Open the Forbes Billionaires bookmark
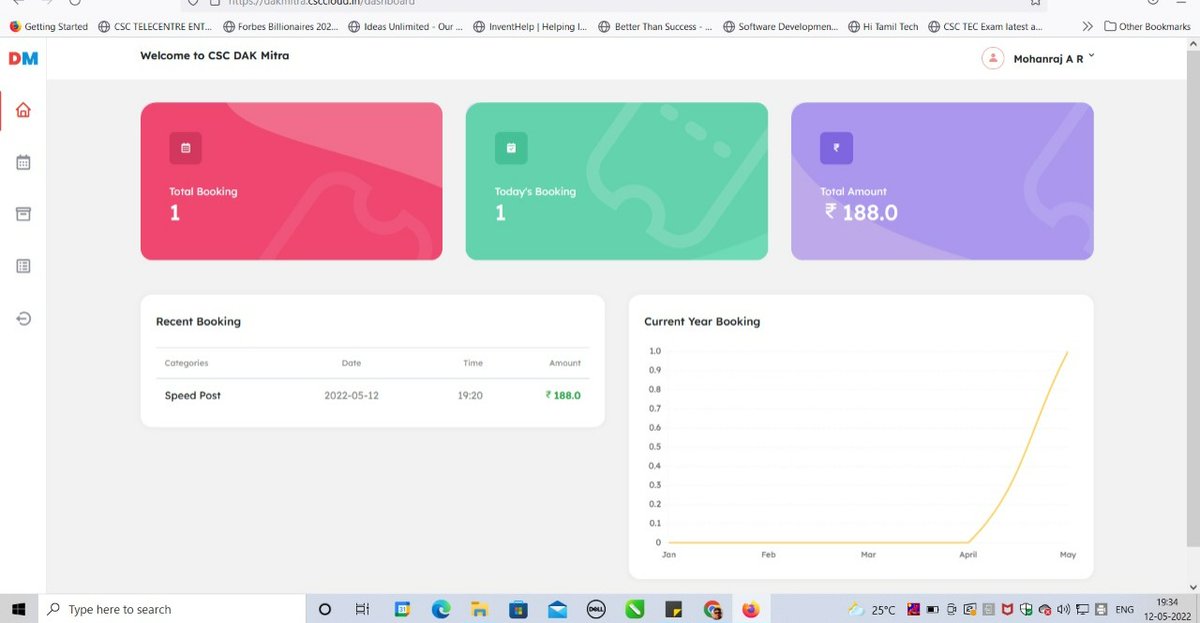 281,27
